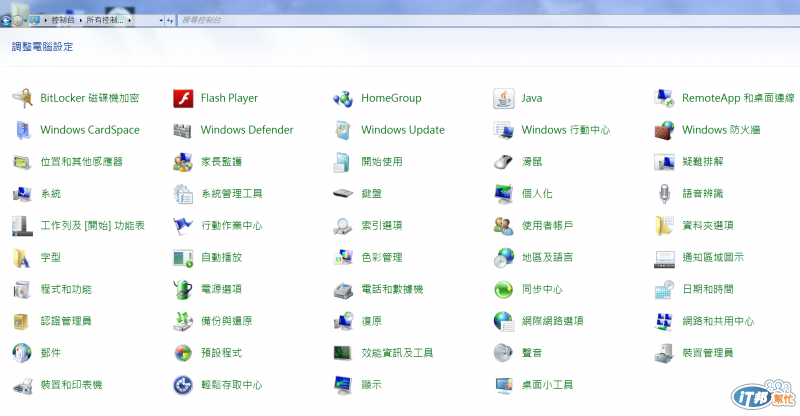Open the 開始使用 link

[x=382, y=161]
